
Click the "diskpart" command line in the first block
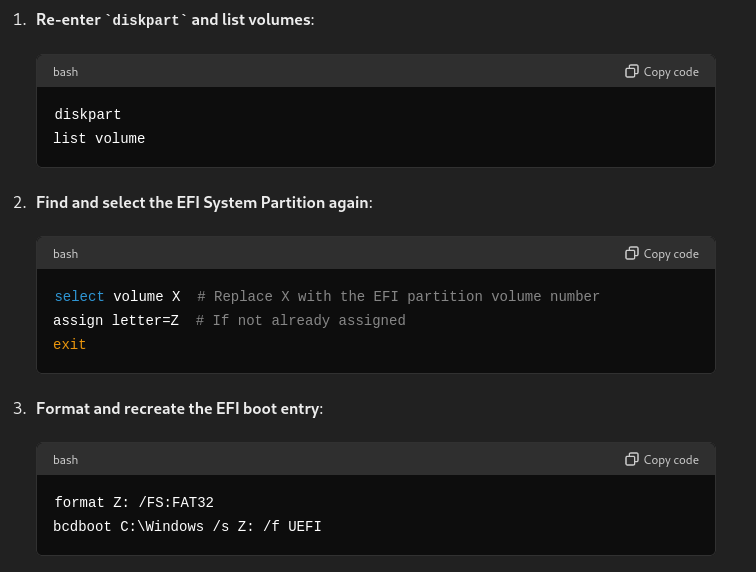click(88, 115)
